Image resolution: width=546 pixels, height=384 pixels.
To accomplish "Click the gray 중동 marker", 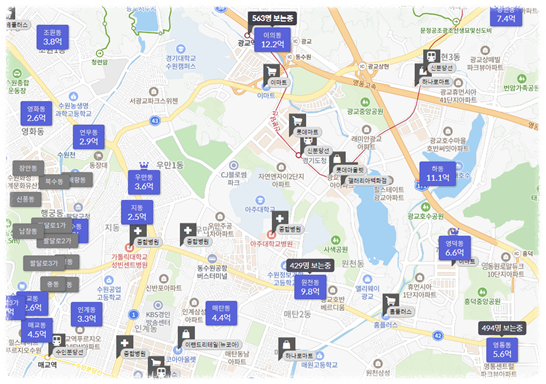I will click(x=53, y=284).
